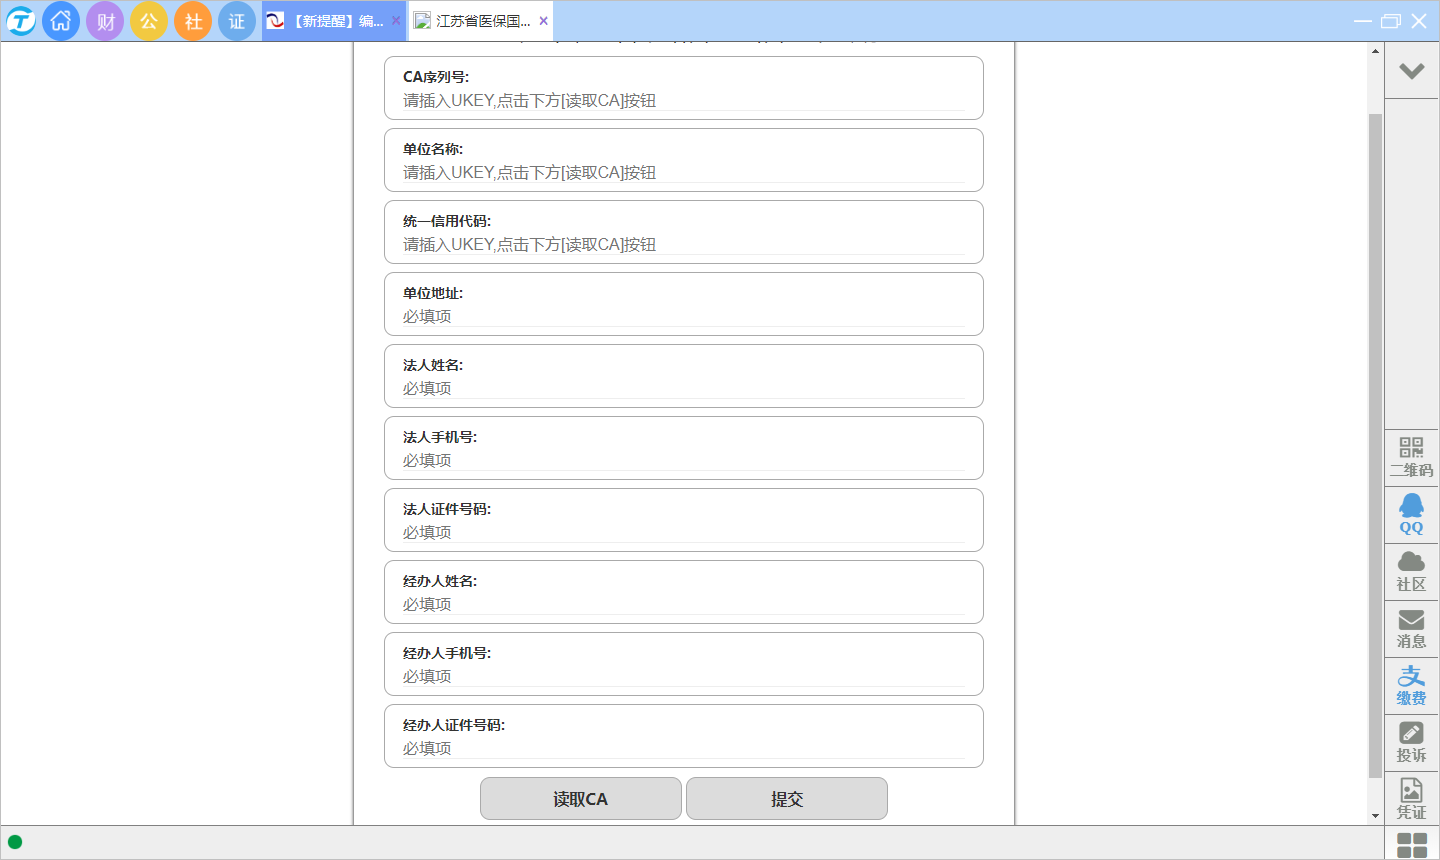The width and height of the screenshot is (1440, 860).
Task: Open the 投诉 complaint icon
Action: (x=1411, y=742)
